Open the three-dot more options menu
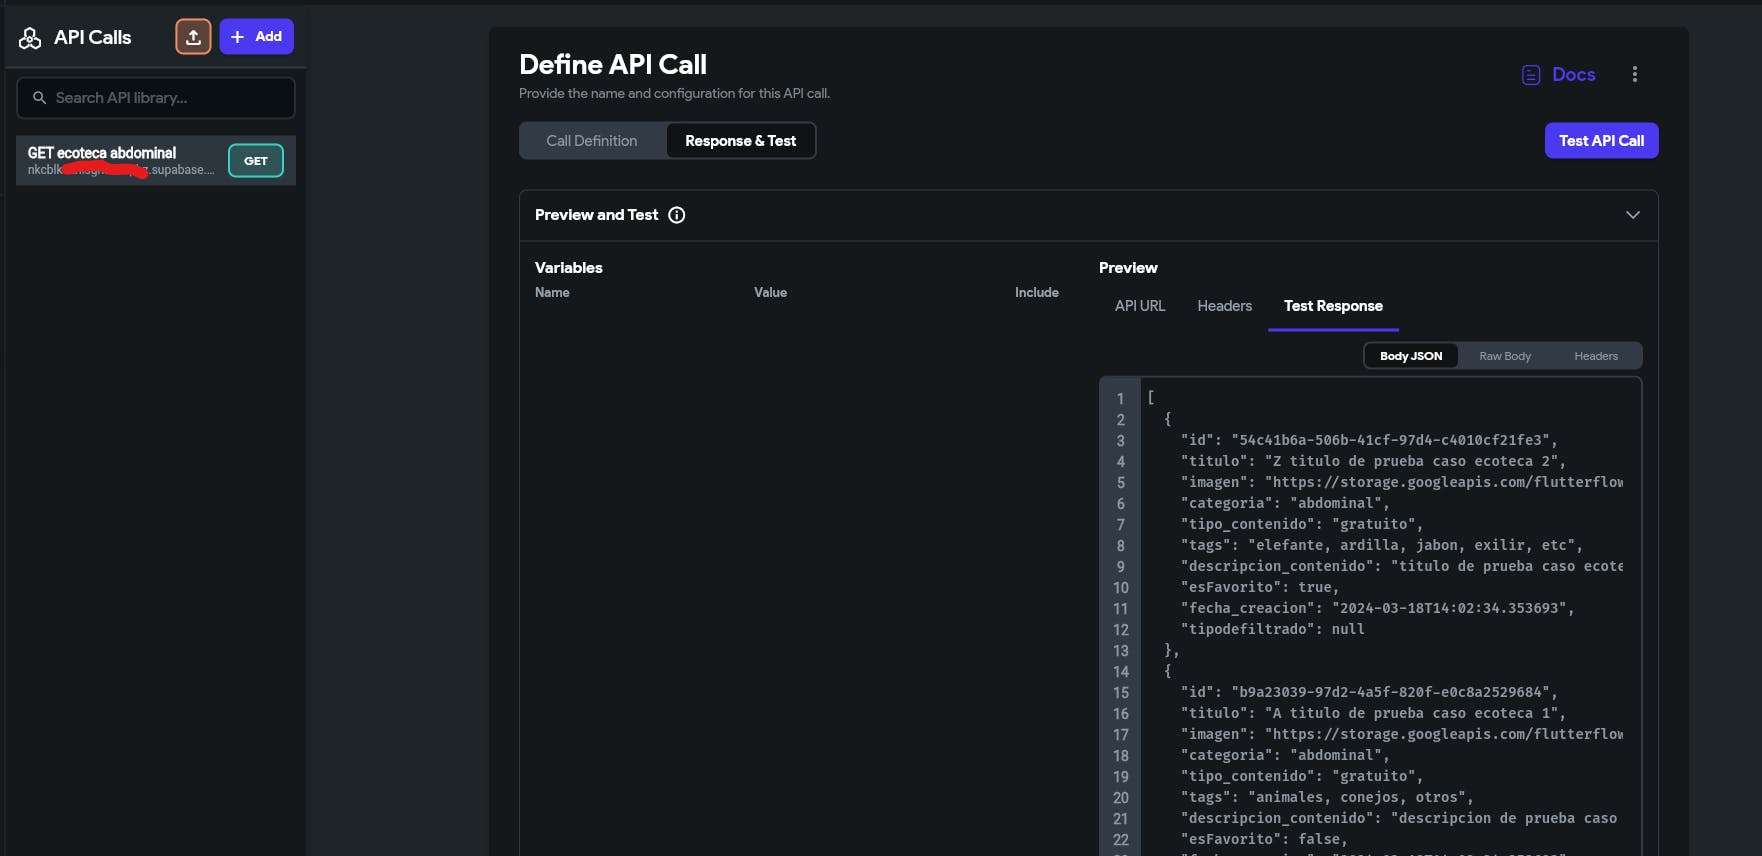1762x856 pixels. [x=1634, y=75]
